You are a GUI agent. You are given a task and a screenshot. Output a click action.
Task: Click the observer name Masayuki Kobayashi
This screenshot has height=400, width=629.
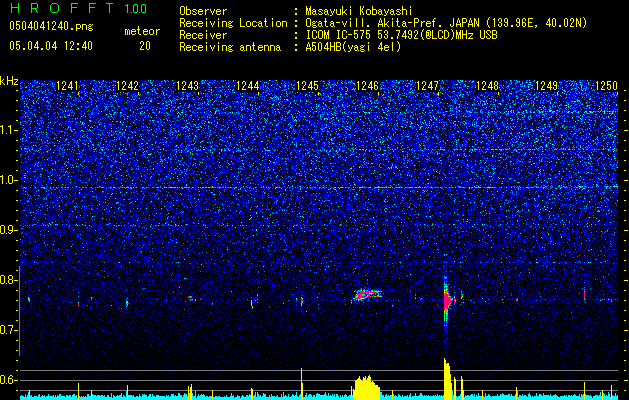358,11
